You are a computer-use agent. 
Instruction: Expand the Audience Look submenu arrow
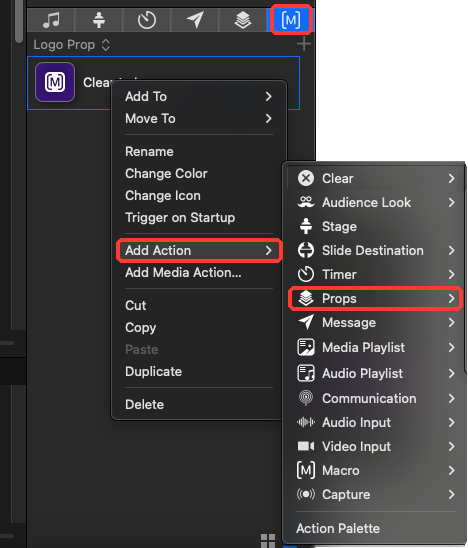pos(451,202)
